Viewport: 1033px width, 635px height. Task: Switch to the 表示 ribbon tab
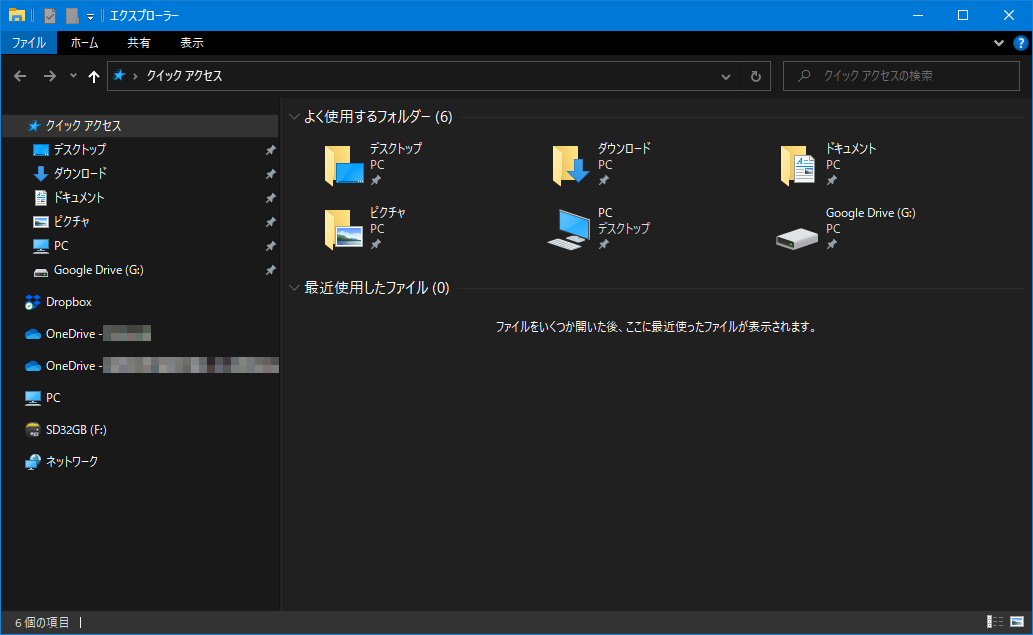tap(192, 43)
